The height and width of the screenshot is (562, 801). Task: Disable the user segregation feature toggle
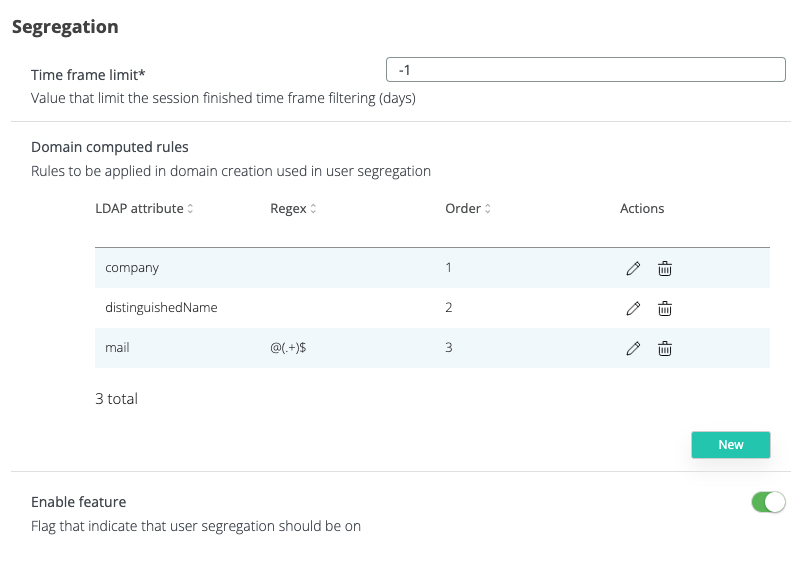[x=768, y=502]
